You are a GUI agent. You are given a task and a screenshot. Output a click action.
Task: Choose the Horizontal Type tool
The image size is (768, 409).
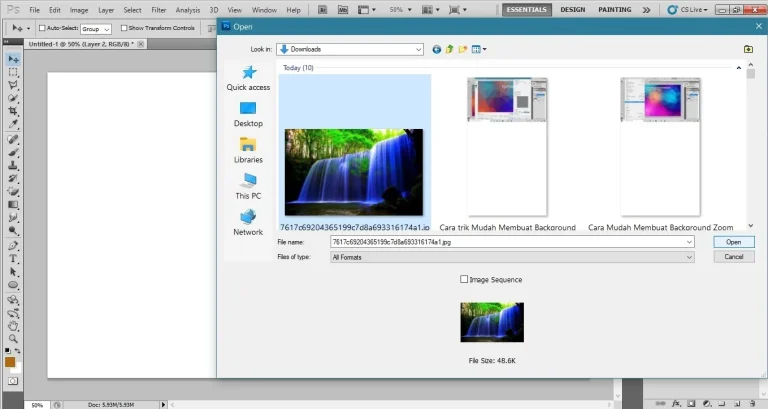13,258
